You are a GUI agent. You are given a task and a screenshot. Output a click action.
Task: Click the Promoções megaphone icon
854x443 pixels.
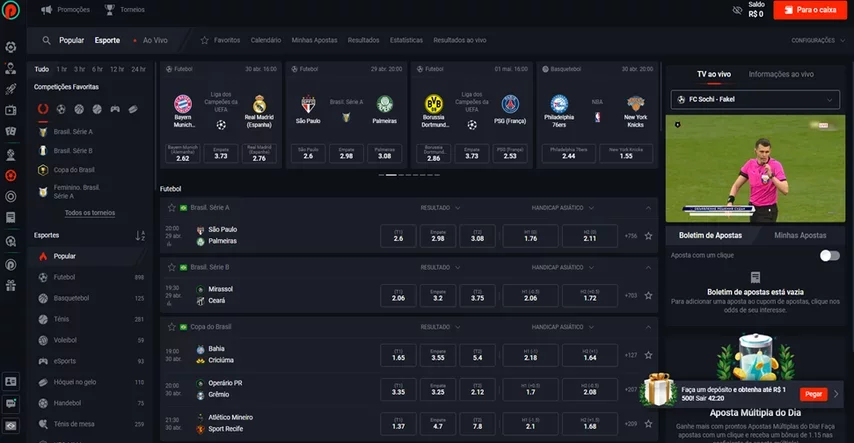coord(47,9)
